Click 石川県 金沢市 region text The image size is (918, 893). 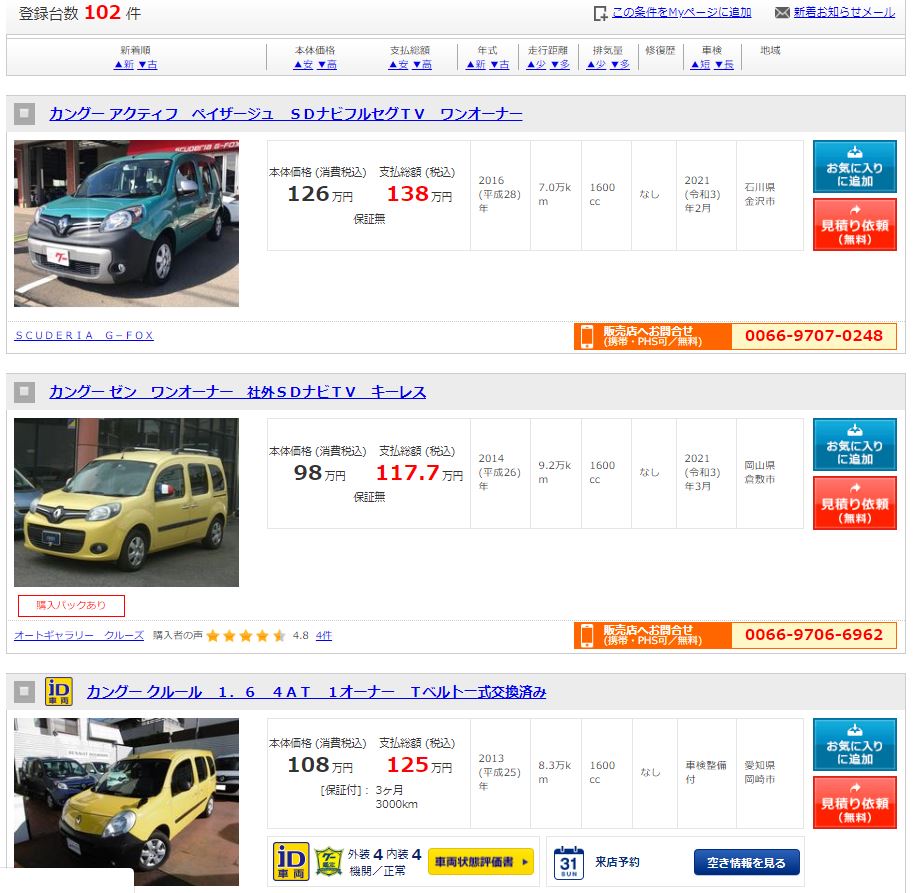(x=759, y=194)
